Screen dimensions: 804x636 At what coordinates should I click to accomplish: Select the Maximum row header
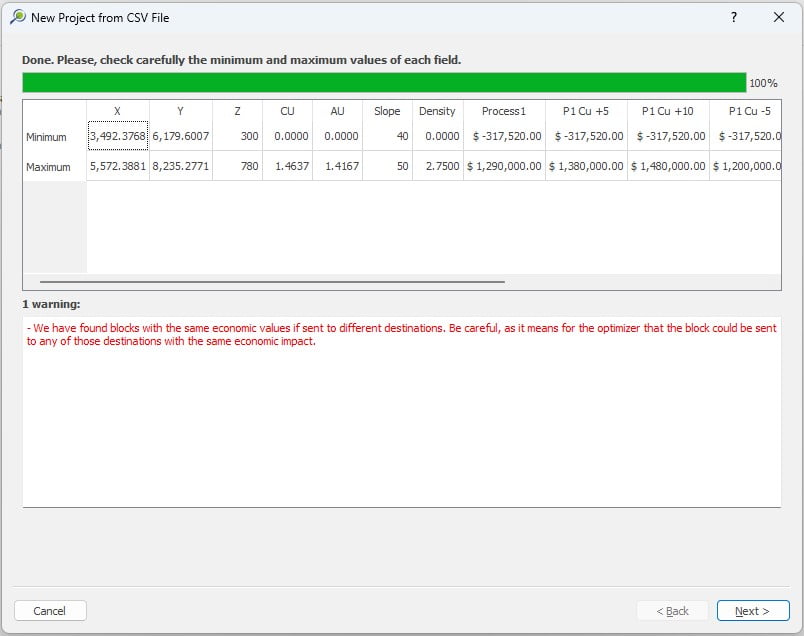48,167
